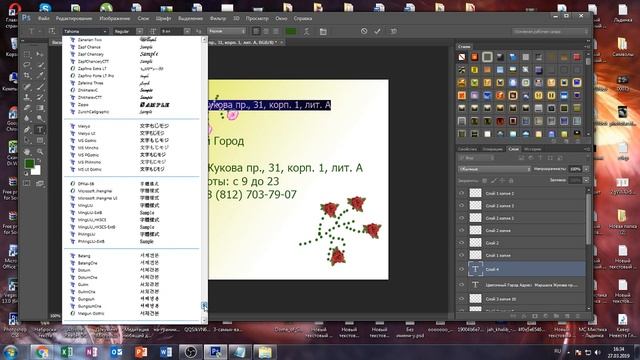The image size is (640, 360).
Task: Hide the 'Слой 3 копия 10' layer
Action: pyautogui.click(x=462, y=299)
